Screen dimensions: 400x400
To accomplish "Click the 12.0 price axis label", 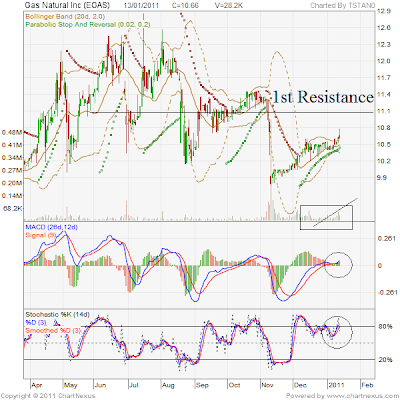I will tap(384, 61).
